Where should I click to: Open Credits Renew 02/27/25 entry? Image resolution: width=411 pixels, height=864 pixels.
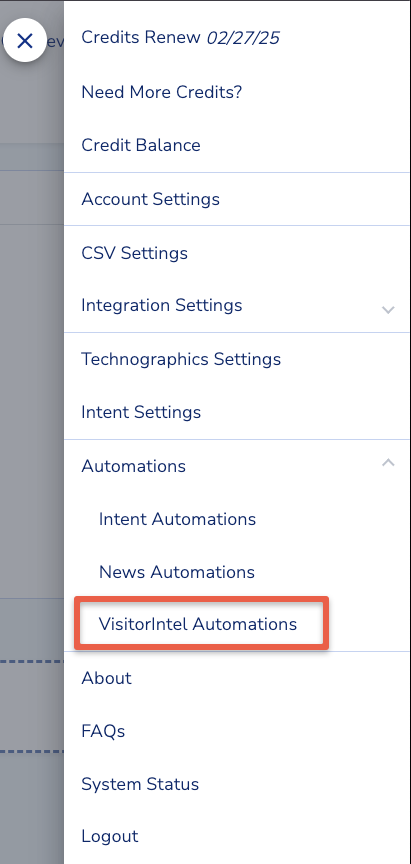tap(180, 37)
